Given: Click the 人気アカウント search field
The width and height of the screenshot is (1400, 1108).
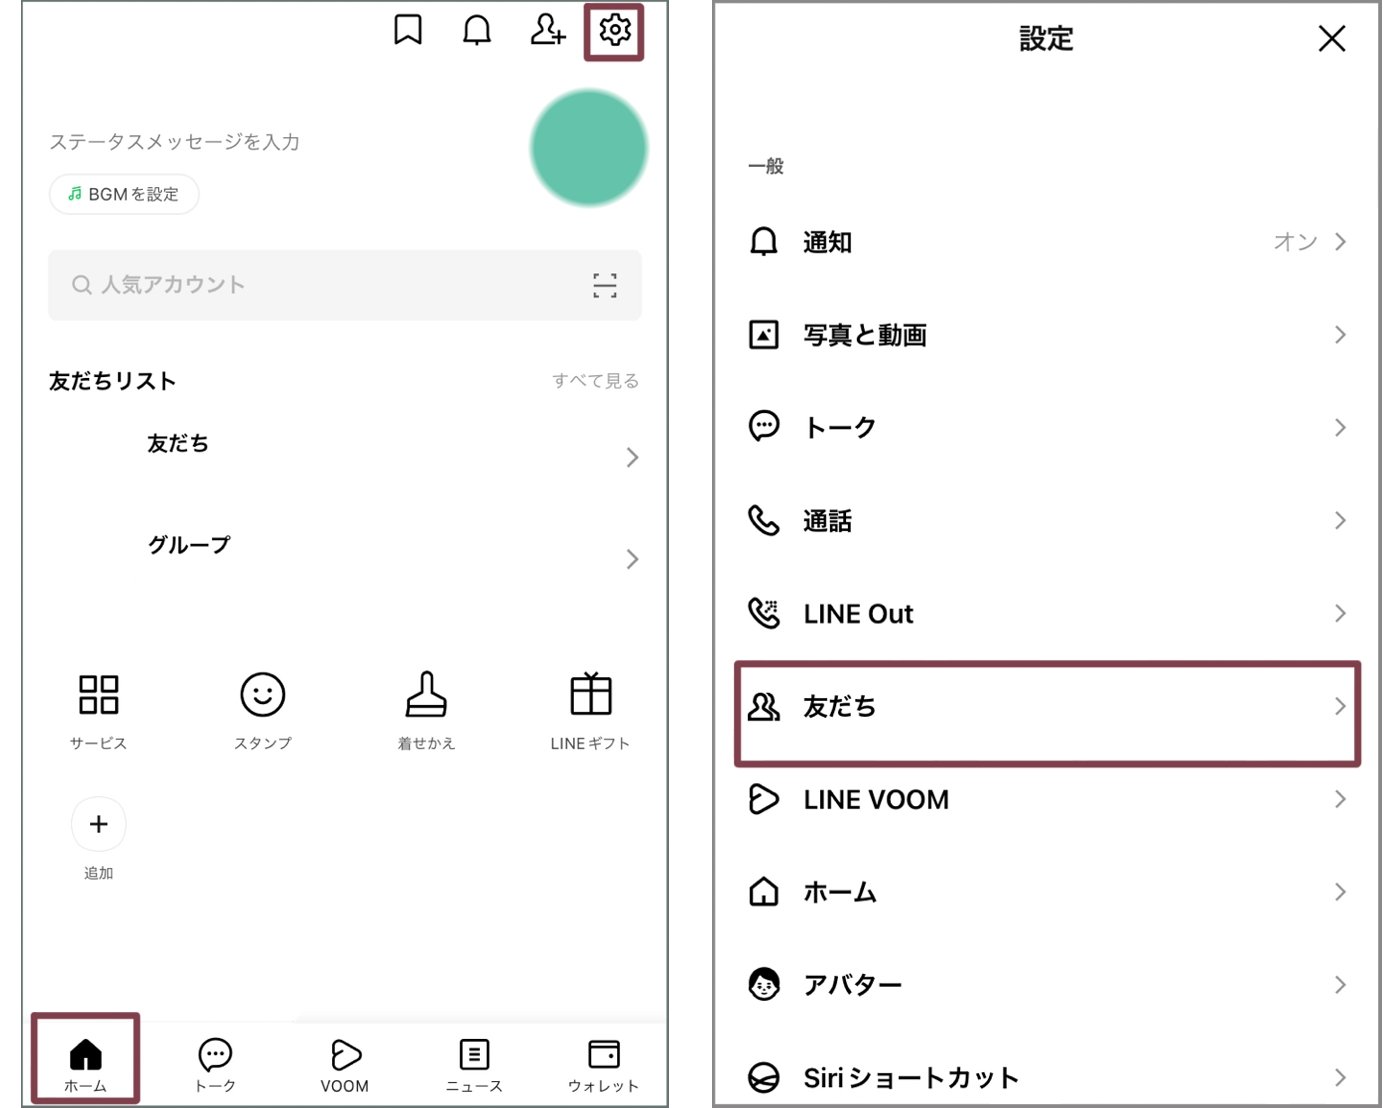Looking at the screenshot, I should click(x=320, y=286).
